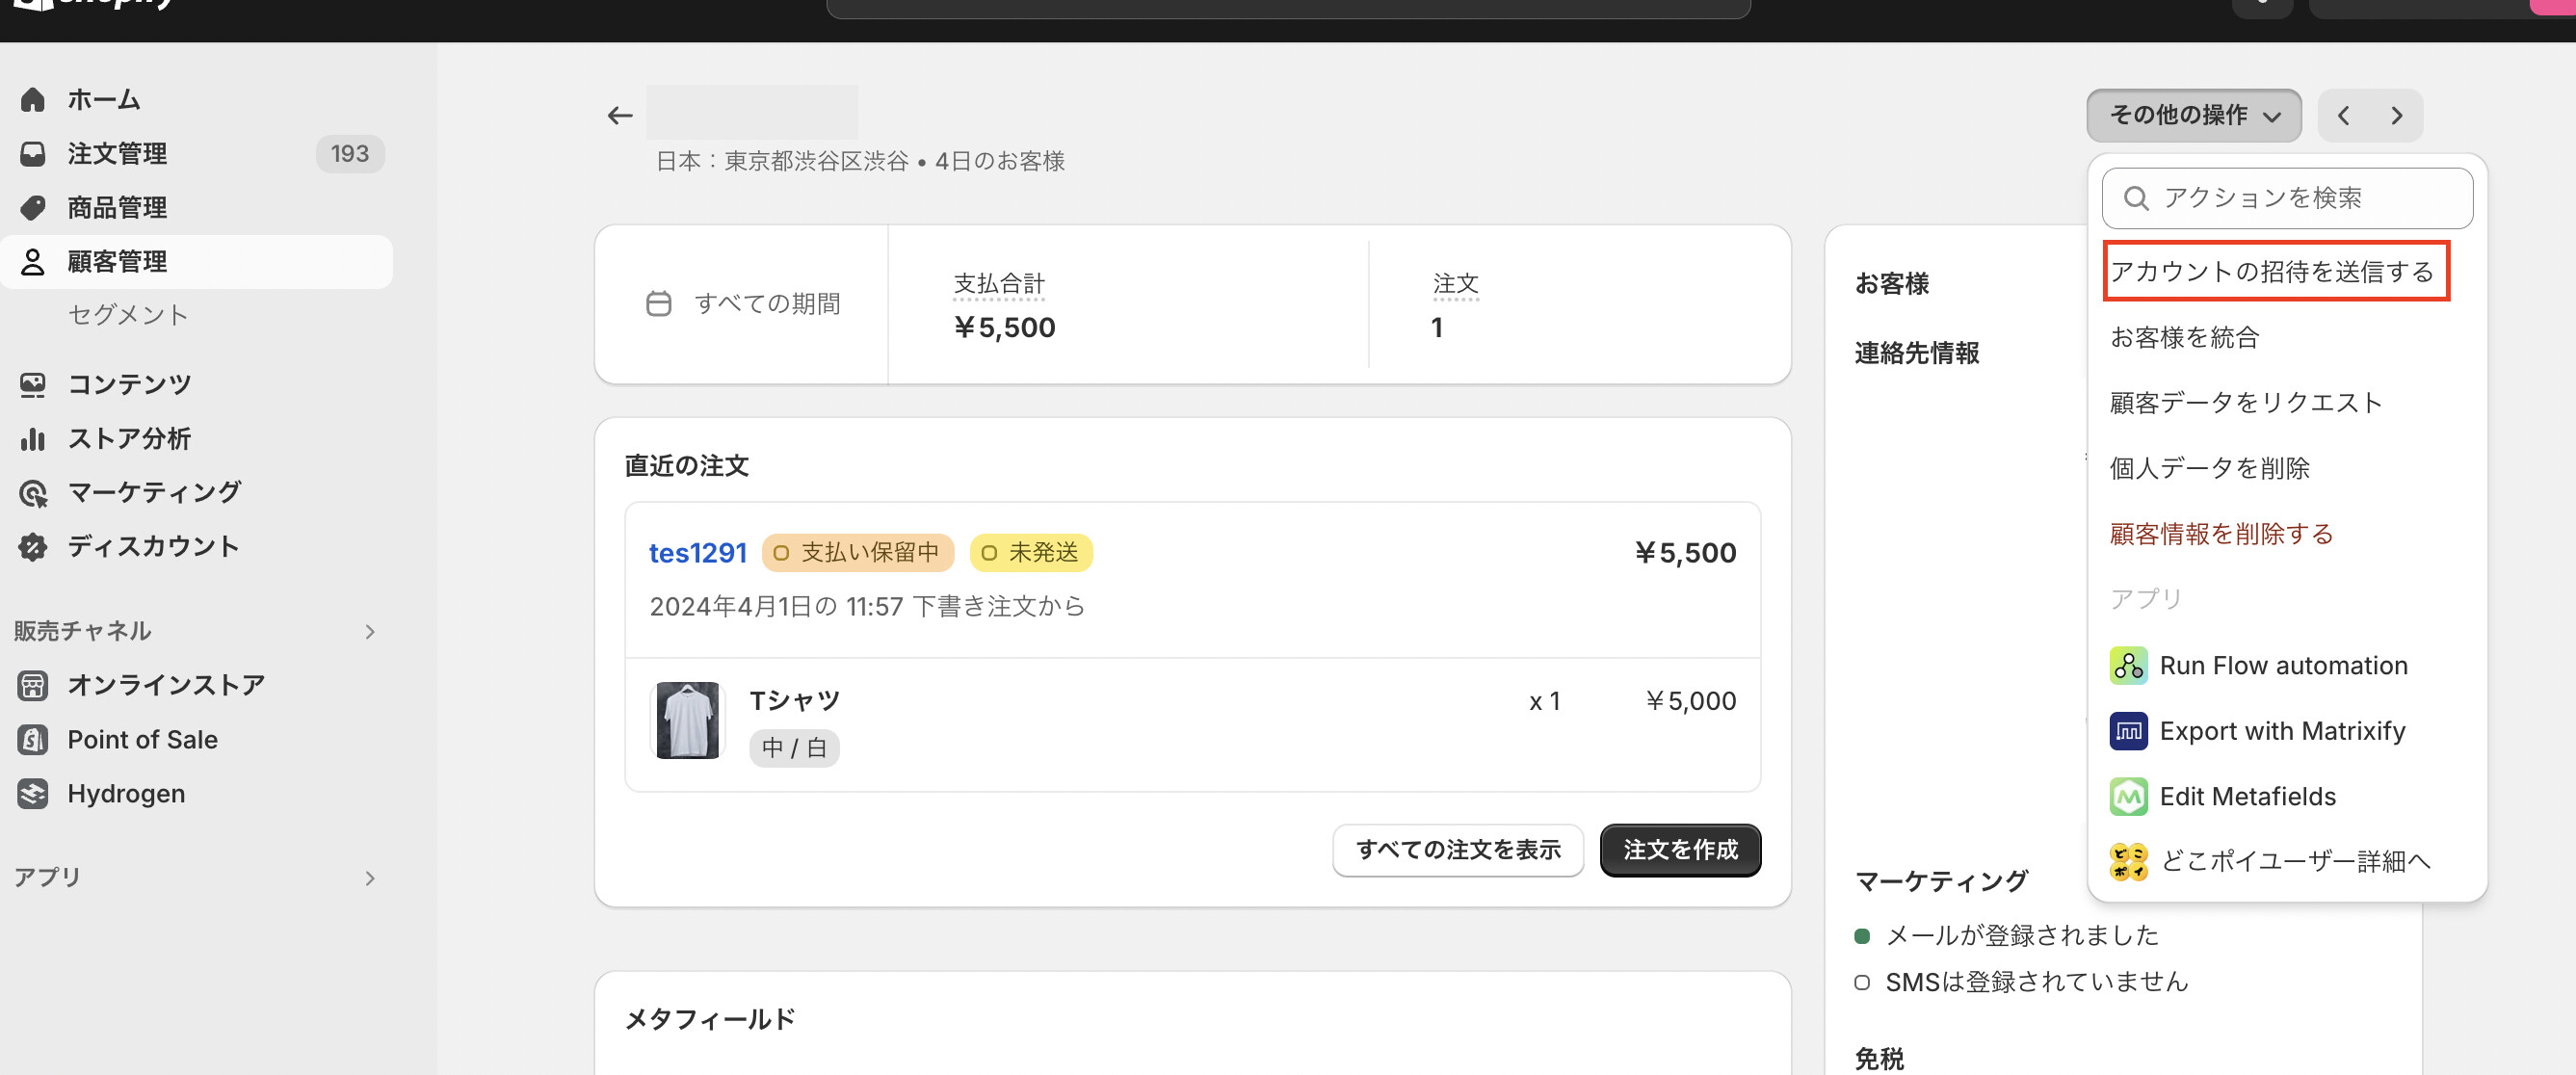Click the コンテンツ sidebar icon

coord(33,383)
